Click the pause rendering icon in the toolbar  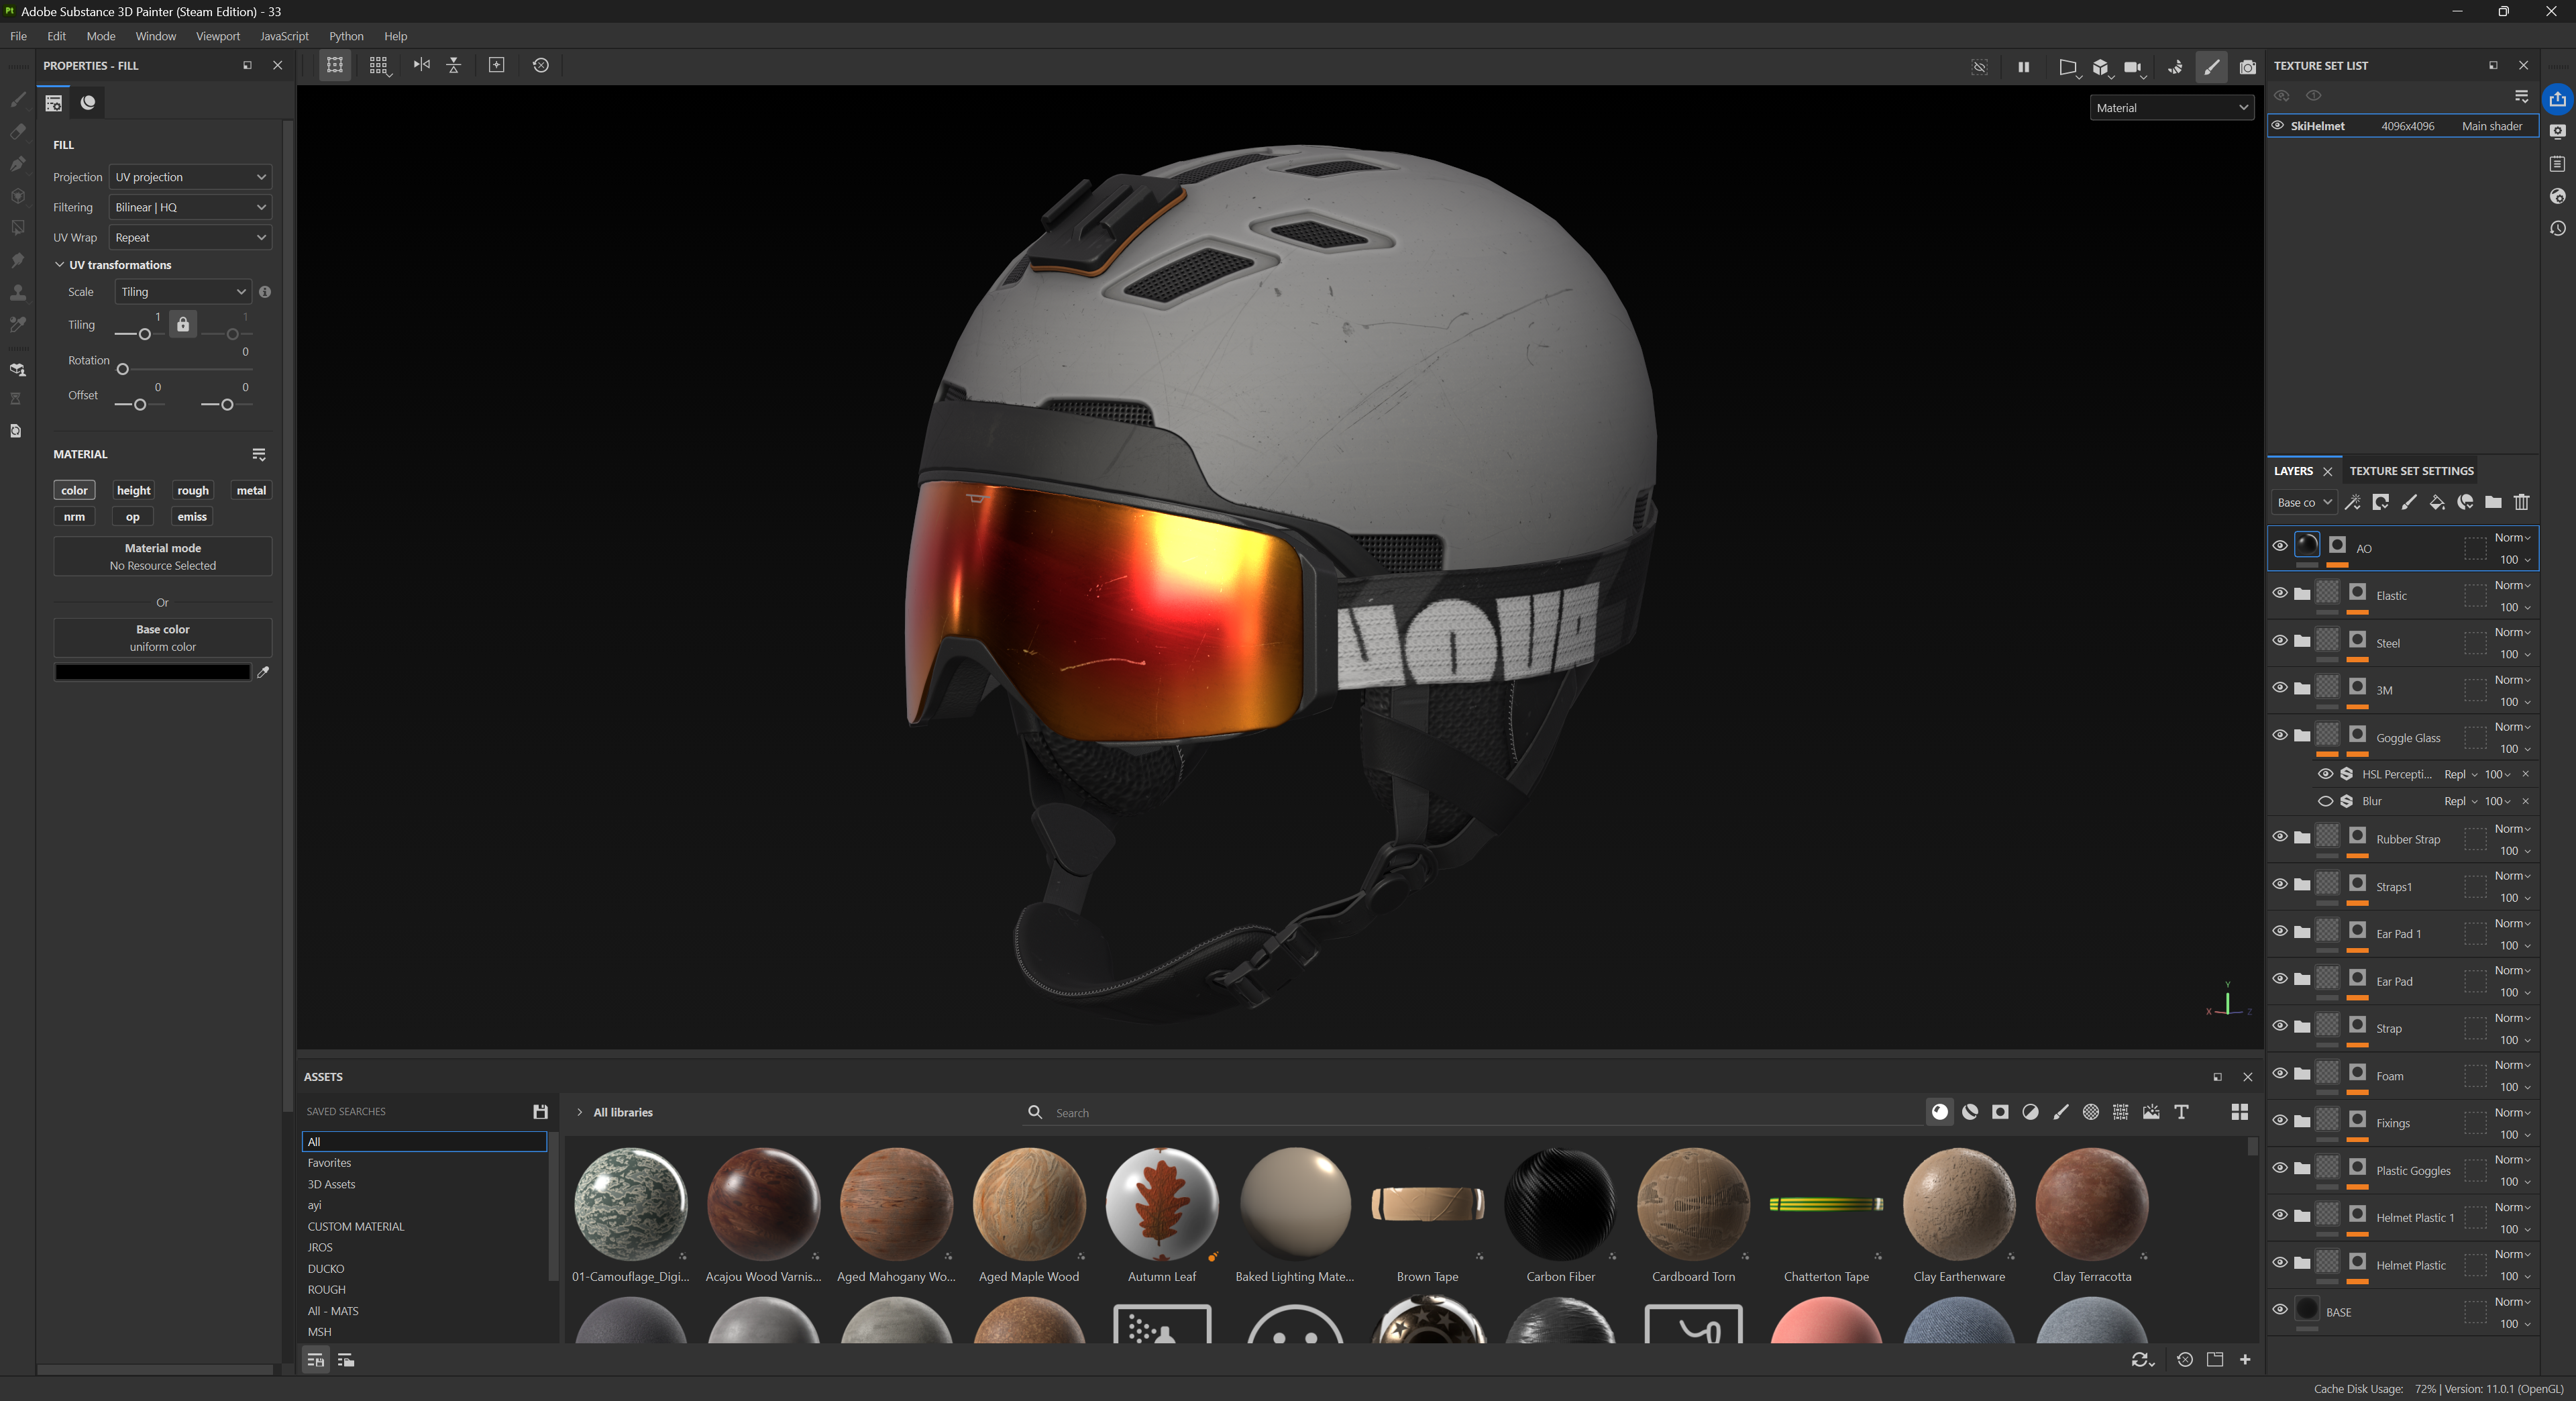[2023, 67]
